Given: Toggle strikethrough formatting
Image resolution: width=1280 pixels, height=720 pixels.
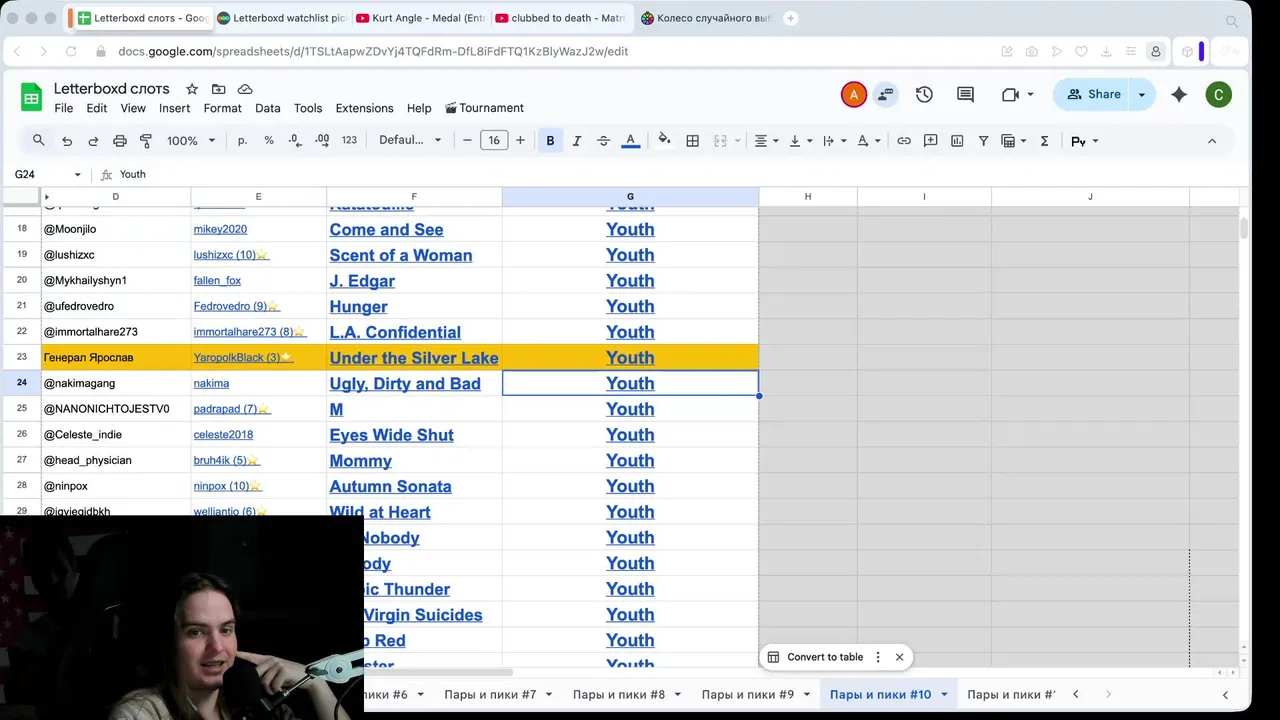Looking at the screenshot, I should 603,141.
